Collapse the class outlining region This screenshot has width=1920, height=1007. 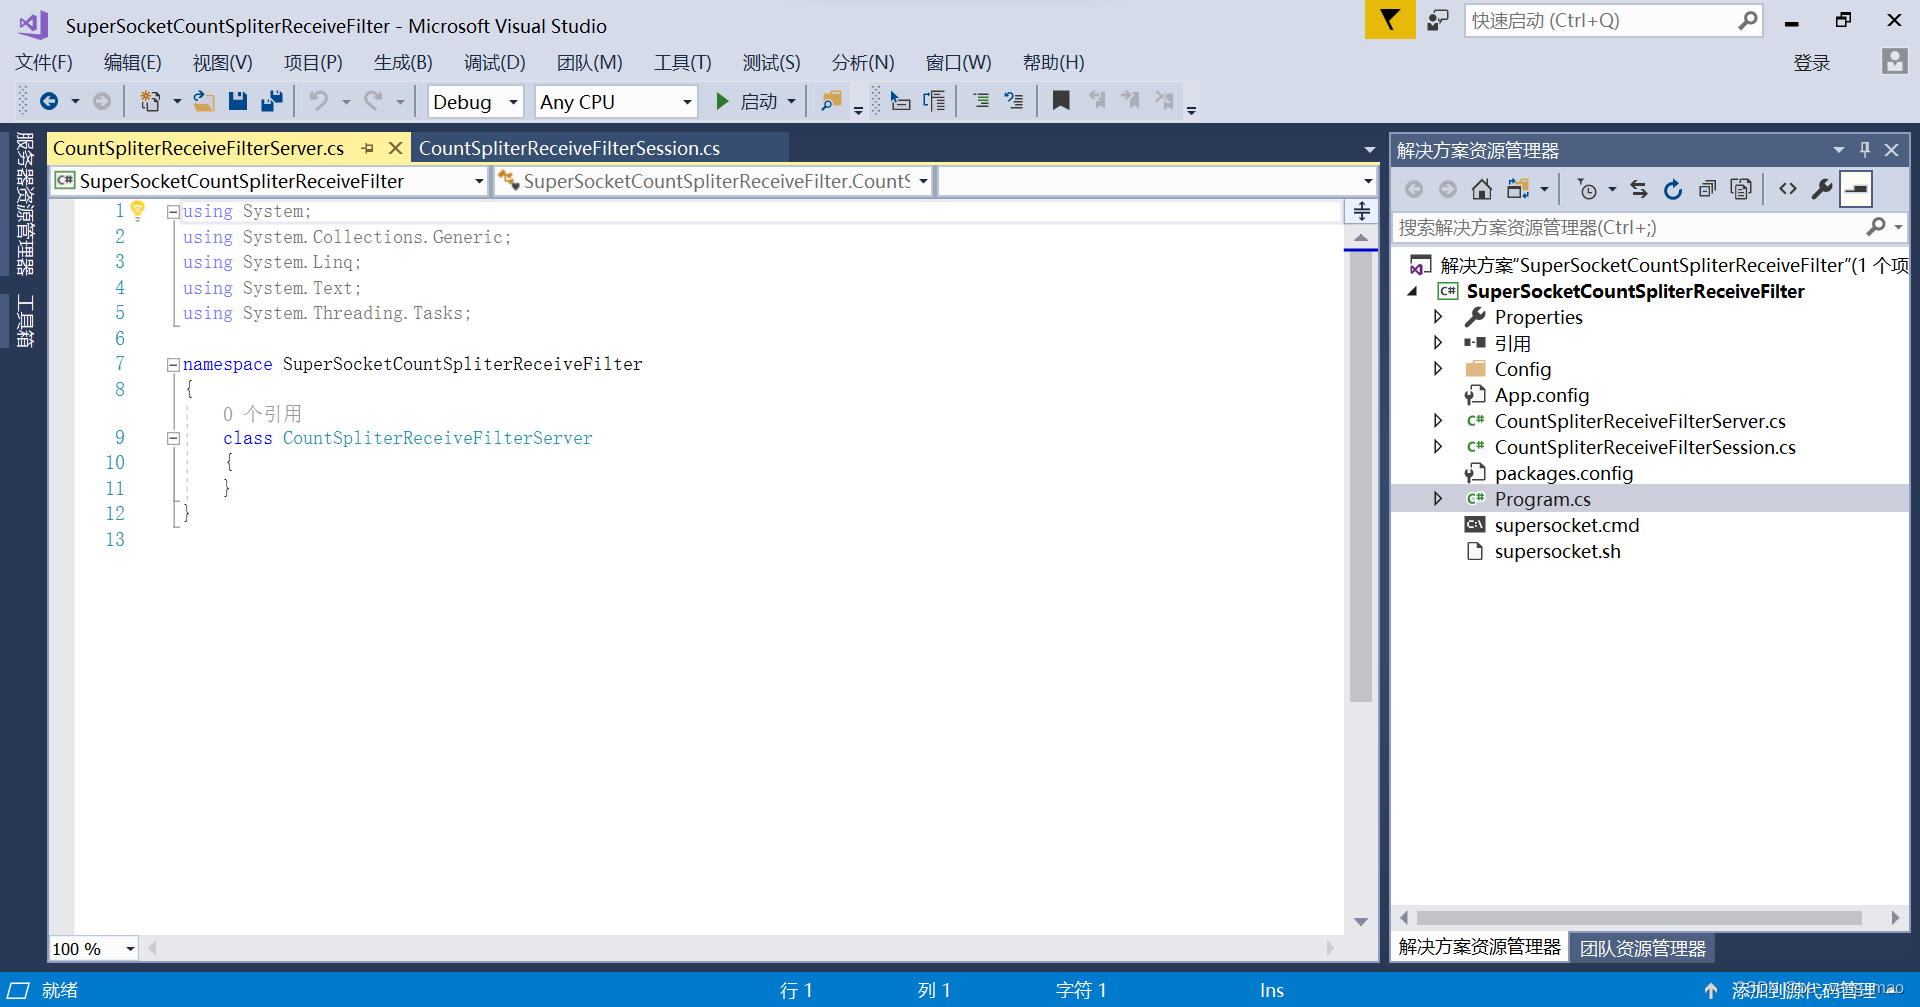pyautogui.click(x=173, y=438)
